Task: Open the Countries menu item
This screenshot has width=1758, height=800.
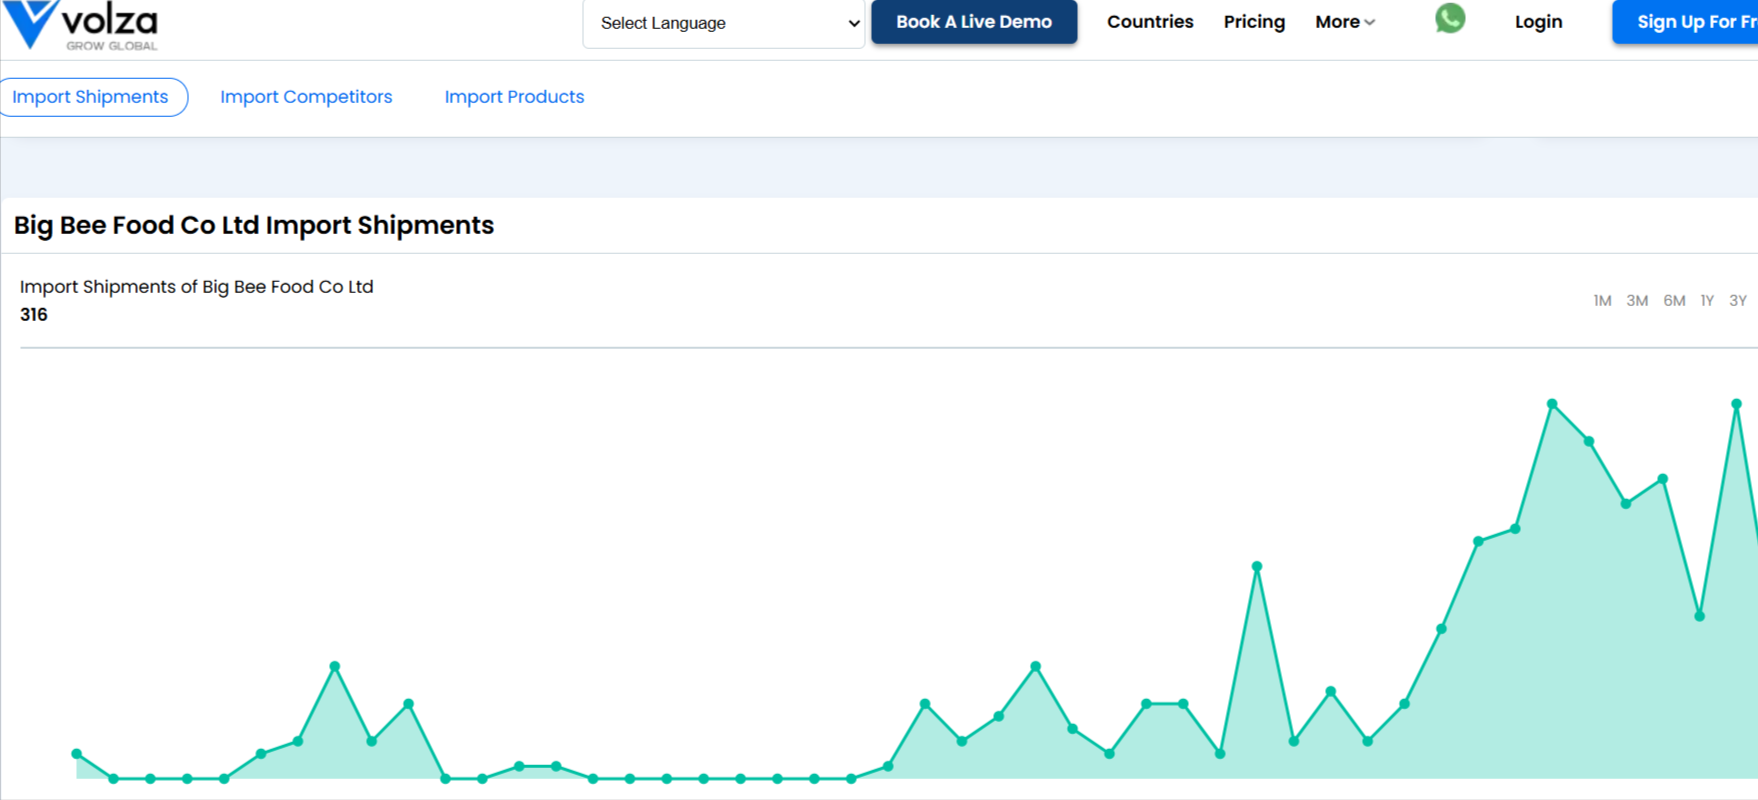Action: coord(1150,22)
